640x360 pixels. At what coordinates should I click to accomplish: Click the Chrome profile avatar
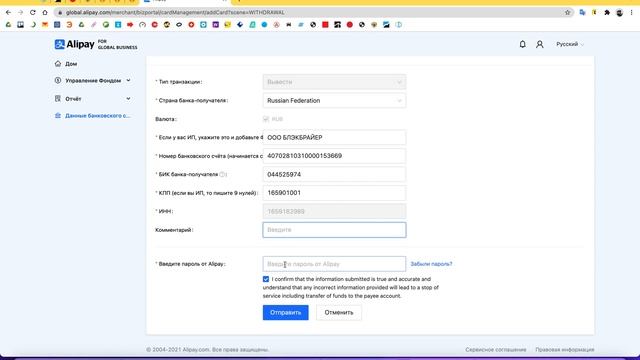pyautogui.click(x=619, y=13)
